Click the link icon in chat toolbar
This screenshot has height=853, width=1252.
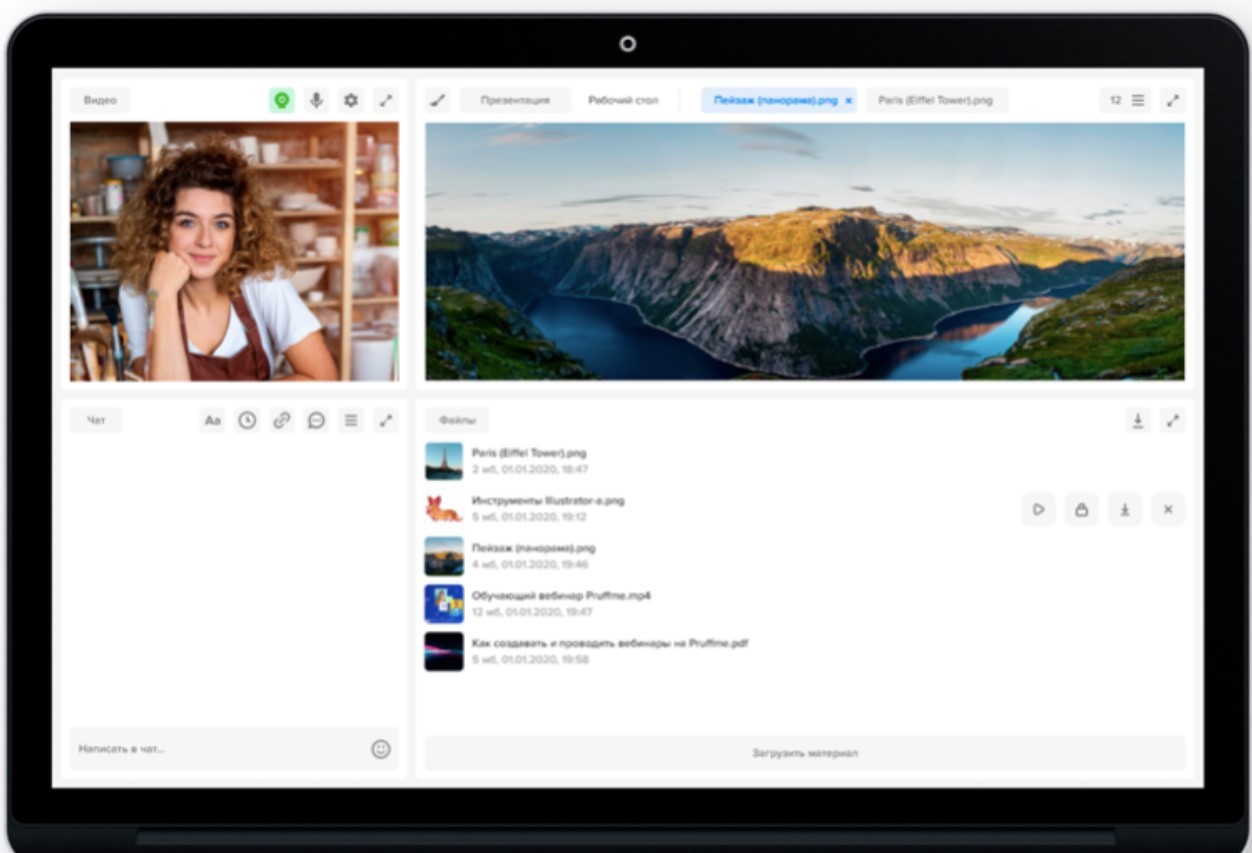tap(281, 421)
